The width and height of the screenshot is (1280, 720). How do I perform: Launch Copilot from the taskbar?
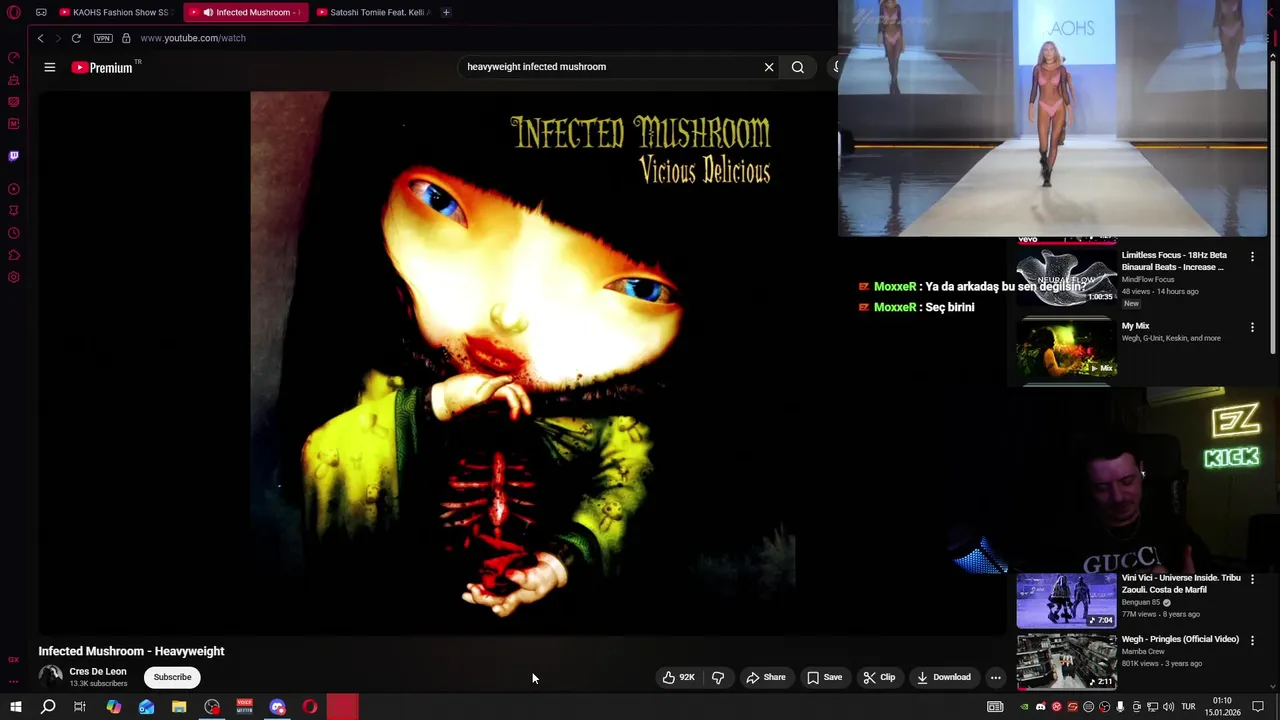click(x=114, y=707)
